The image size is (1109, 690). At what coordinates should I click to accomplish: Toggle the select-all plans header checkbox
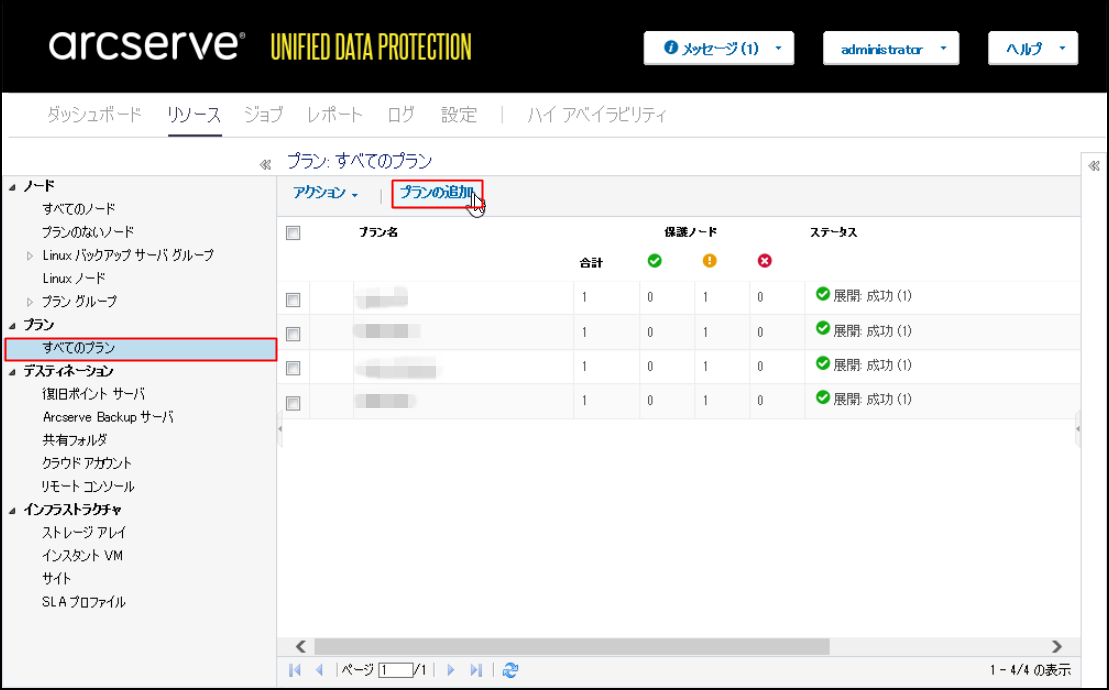(x=293, y=233)
